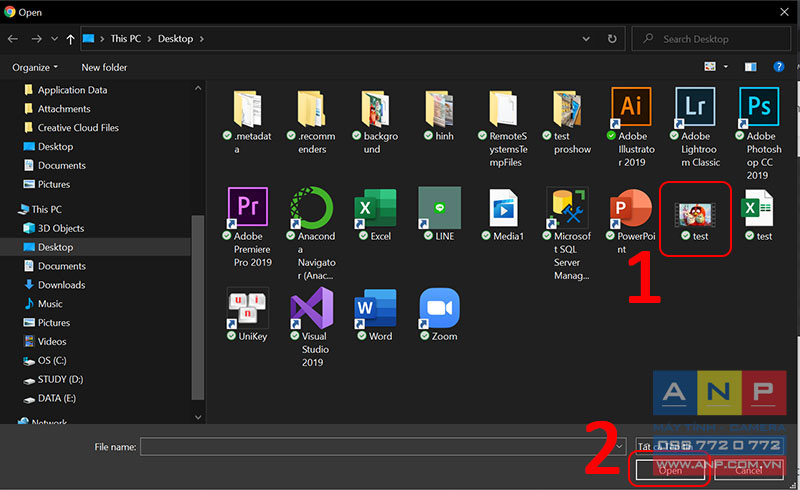Change the file view layout icon
This screenshot has height=490, width=800.
710,67
